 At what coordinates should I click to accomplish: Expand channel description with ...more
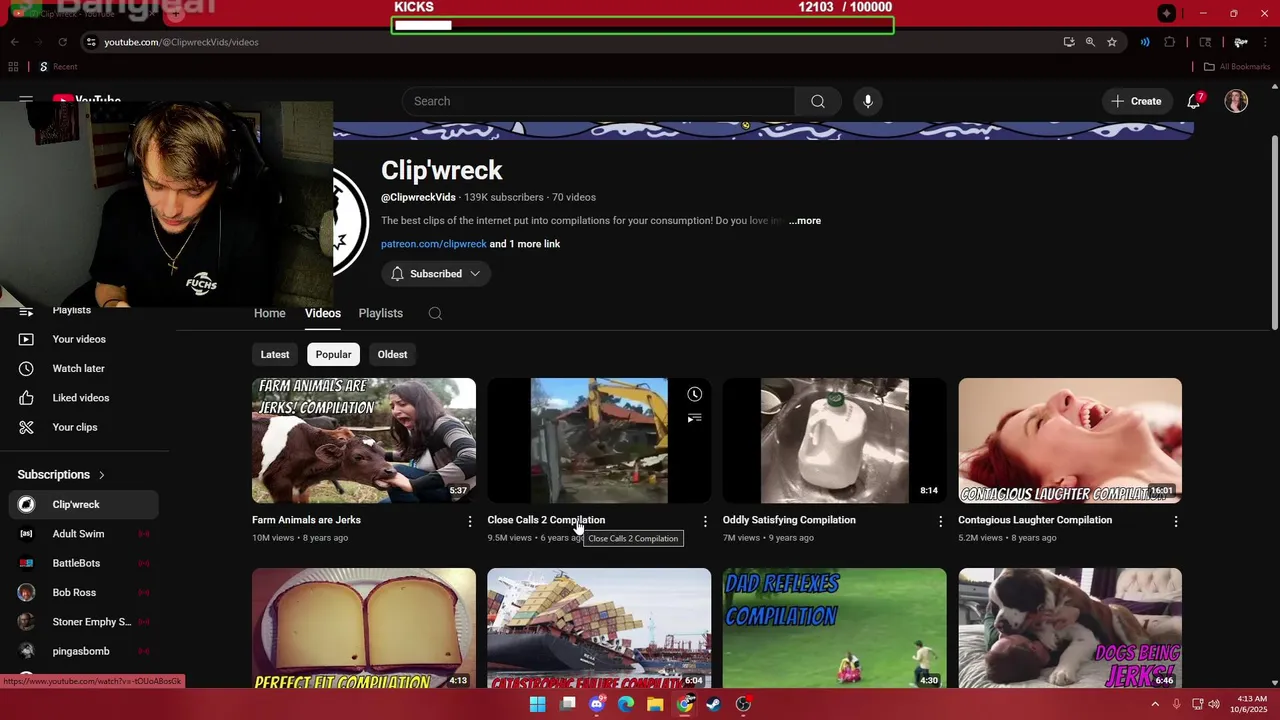pos(805,221)
